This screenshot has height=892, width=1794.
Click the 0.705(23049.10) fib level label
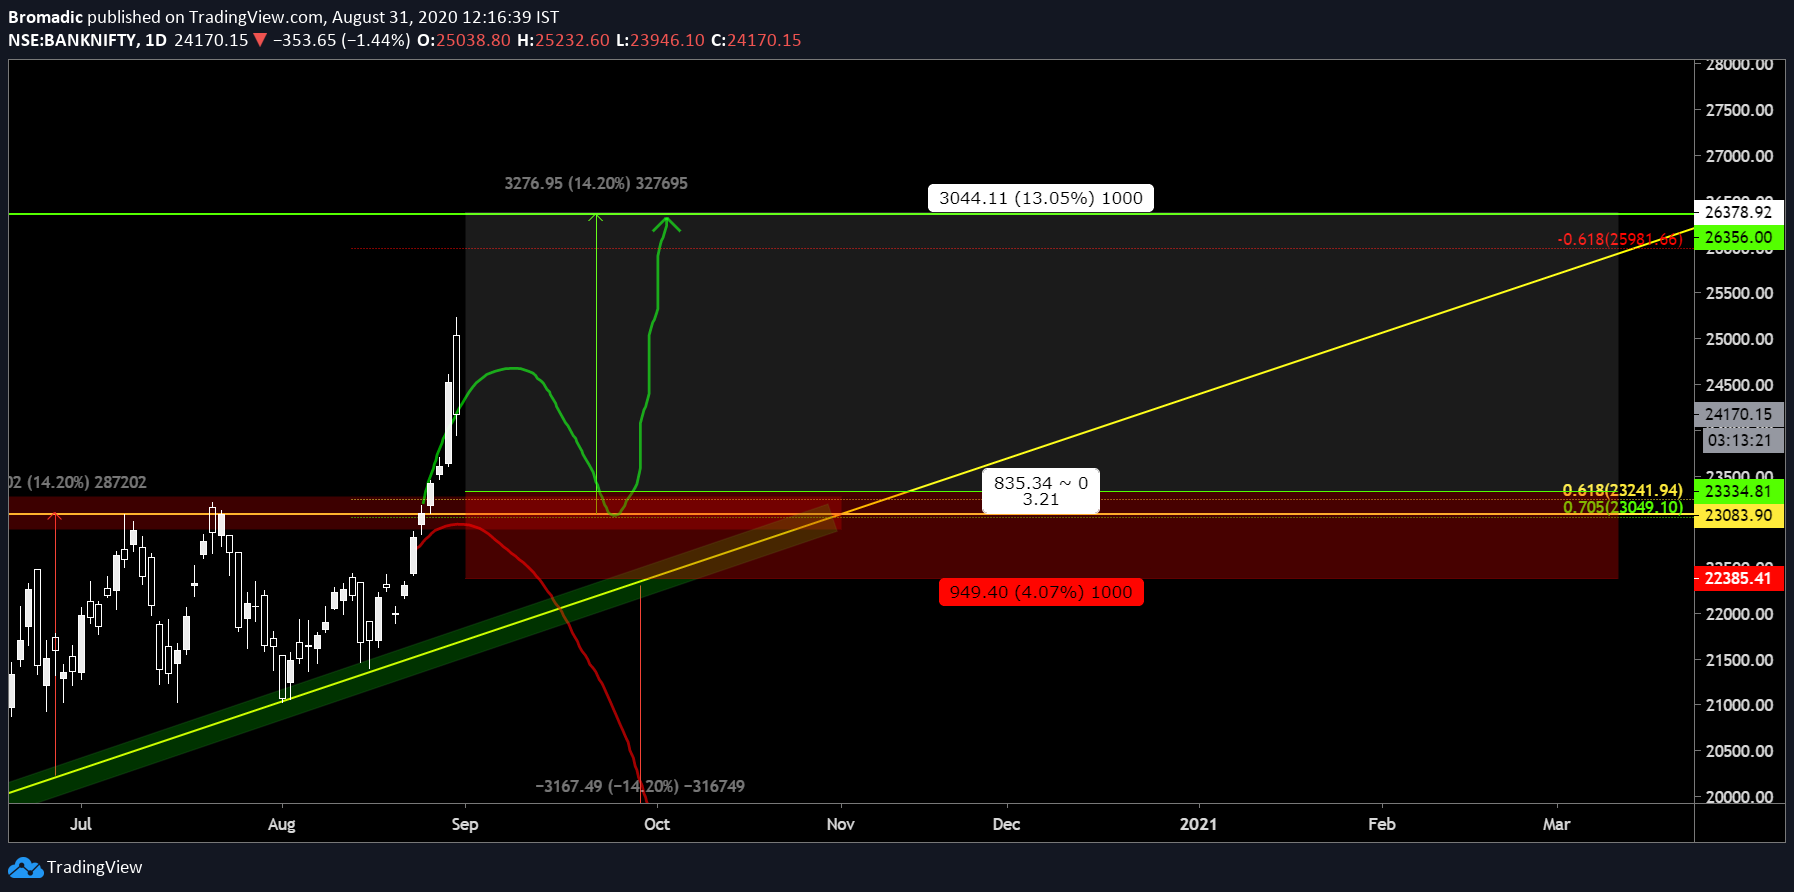pyautogui.click(x=1623, y=507)
